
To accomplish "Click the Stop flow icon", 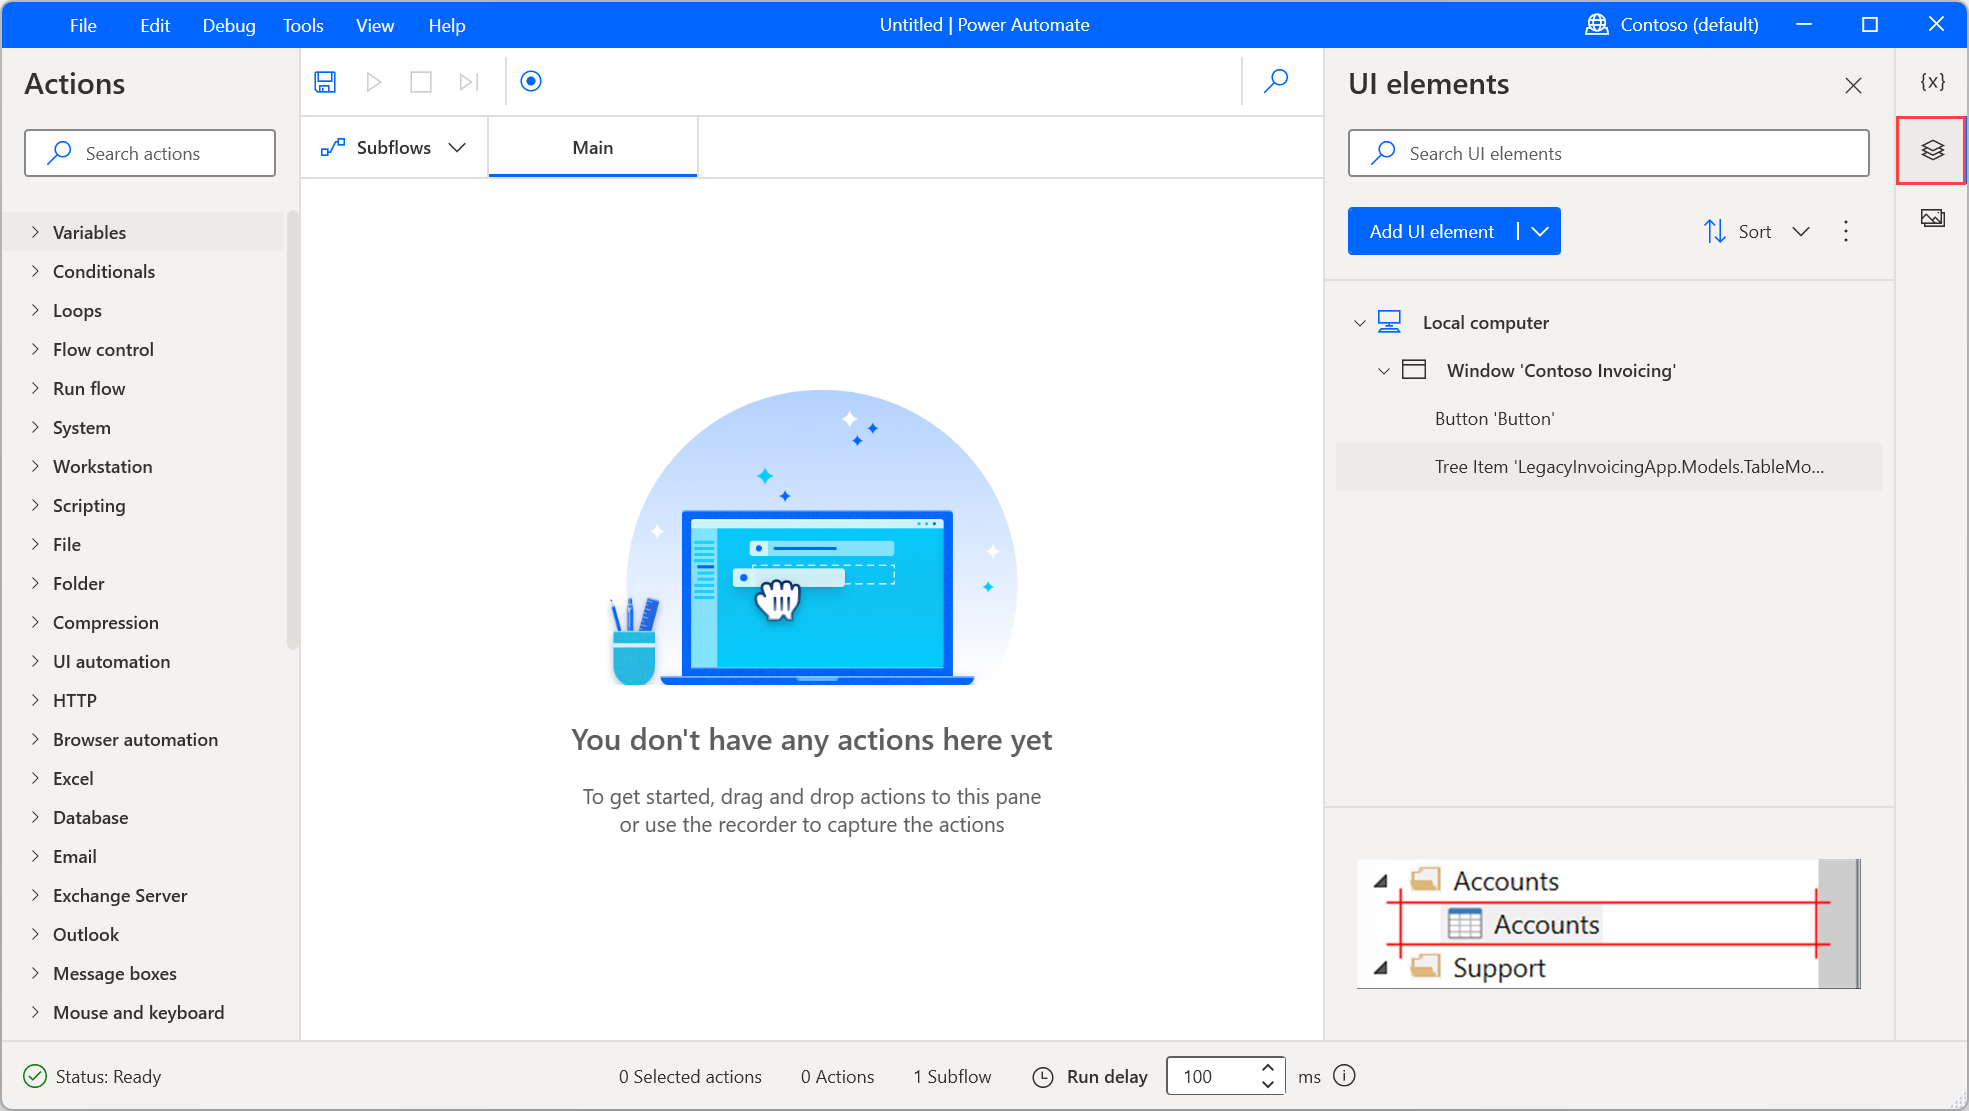I will click(x=421, y=81).
